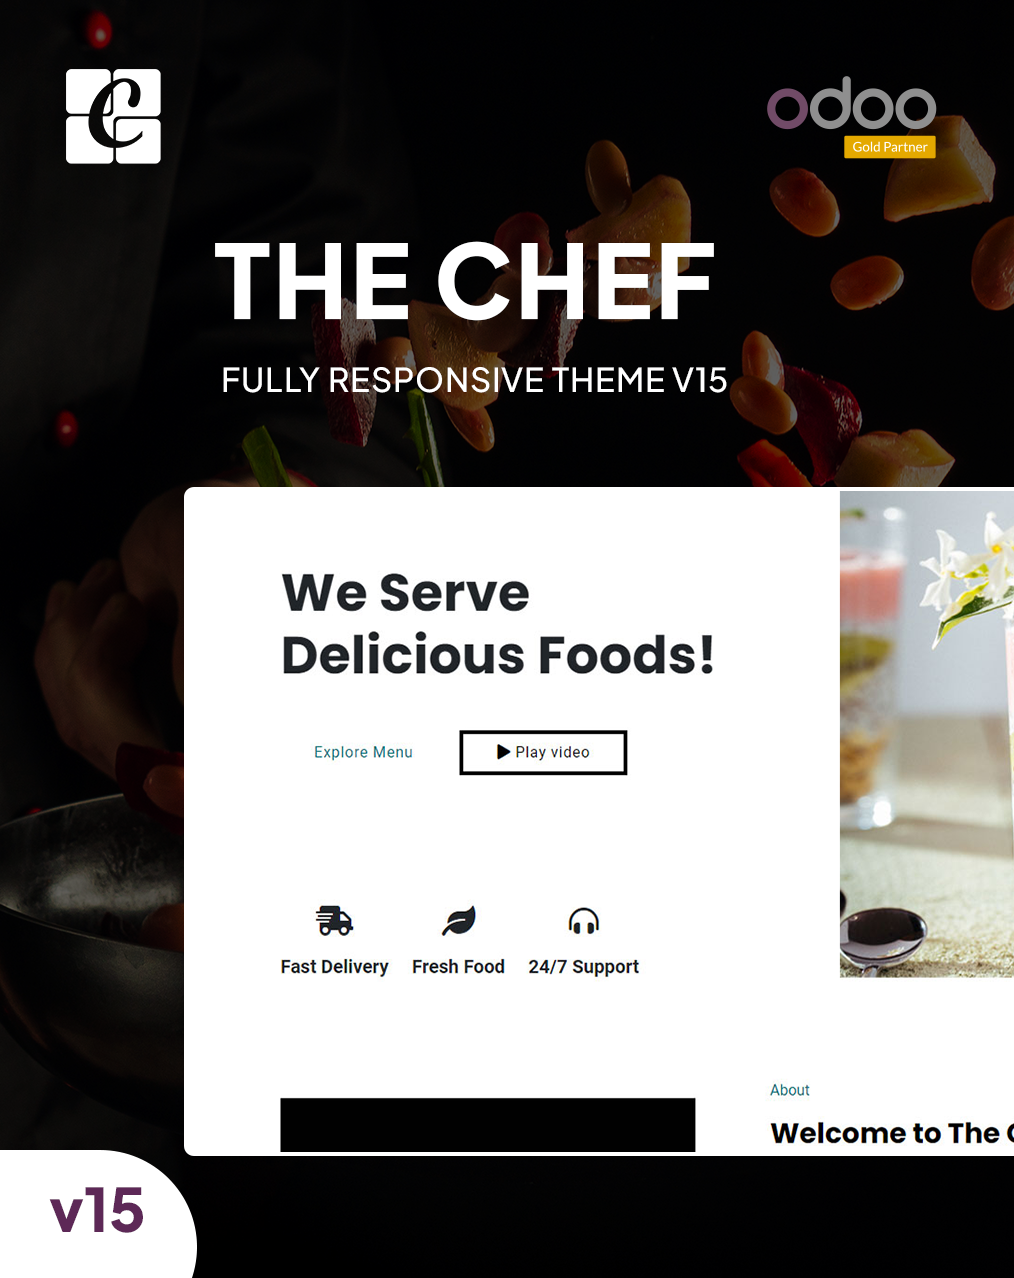This screenshot has width=1014, height=1278.
Task: Click the flower drink hero image
Action: 927,734
